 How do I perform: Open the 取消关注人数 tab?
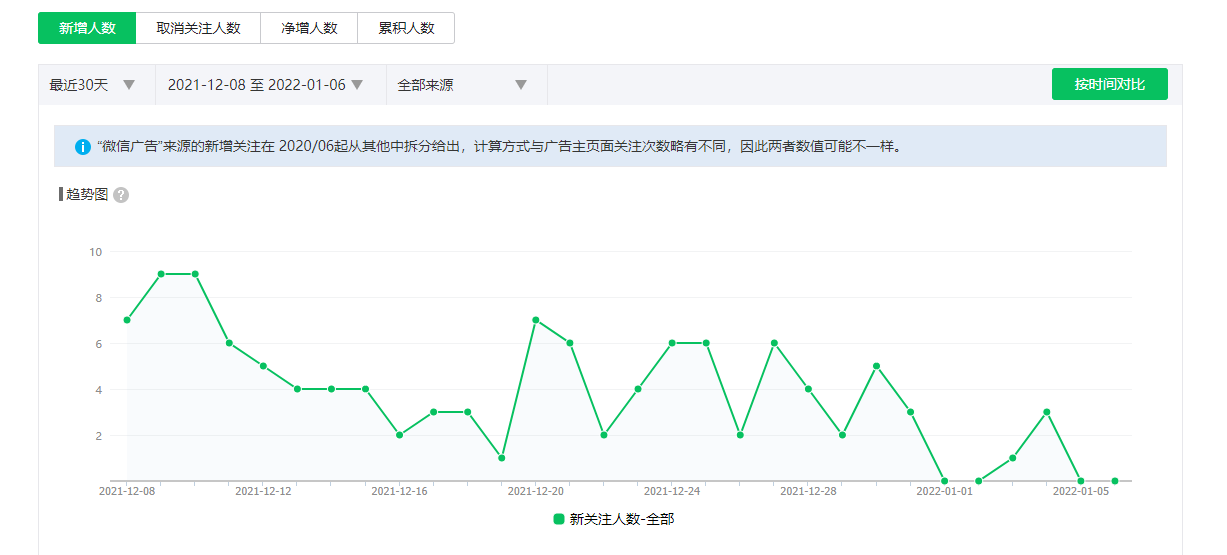pos(198,28)
